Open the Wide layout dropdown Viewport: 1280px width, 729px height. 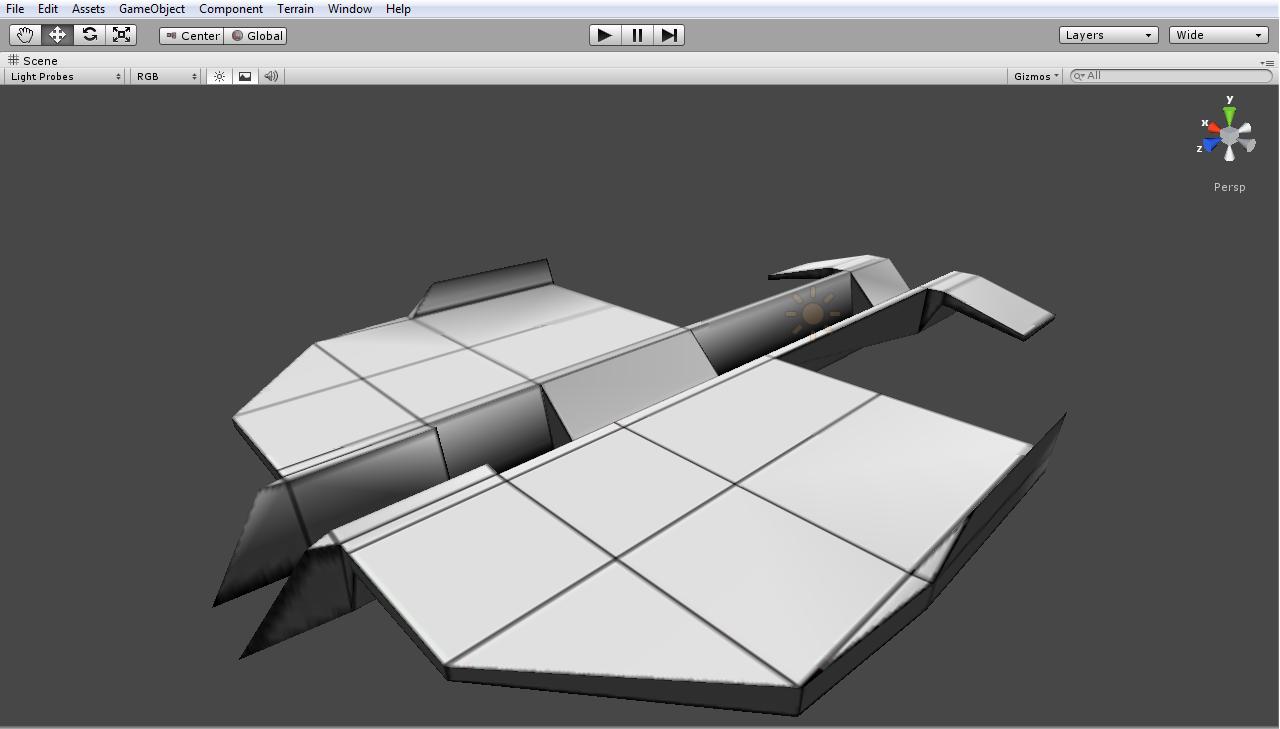tap(1217, 34)
